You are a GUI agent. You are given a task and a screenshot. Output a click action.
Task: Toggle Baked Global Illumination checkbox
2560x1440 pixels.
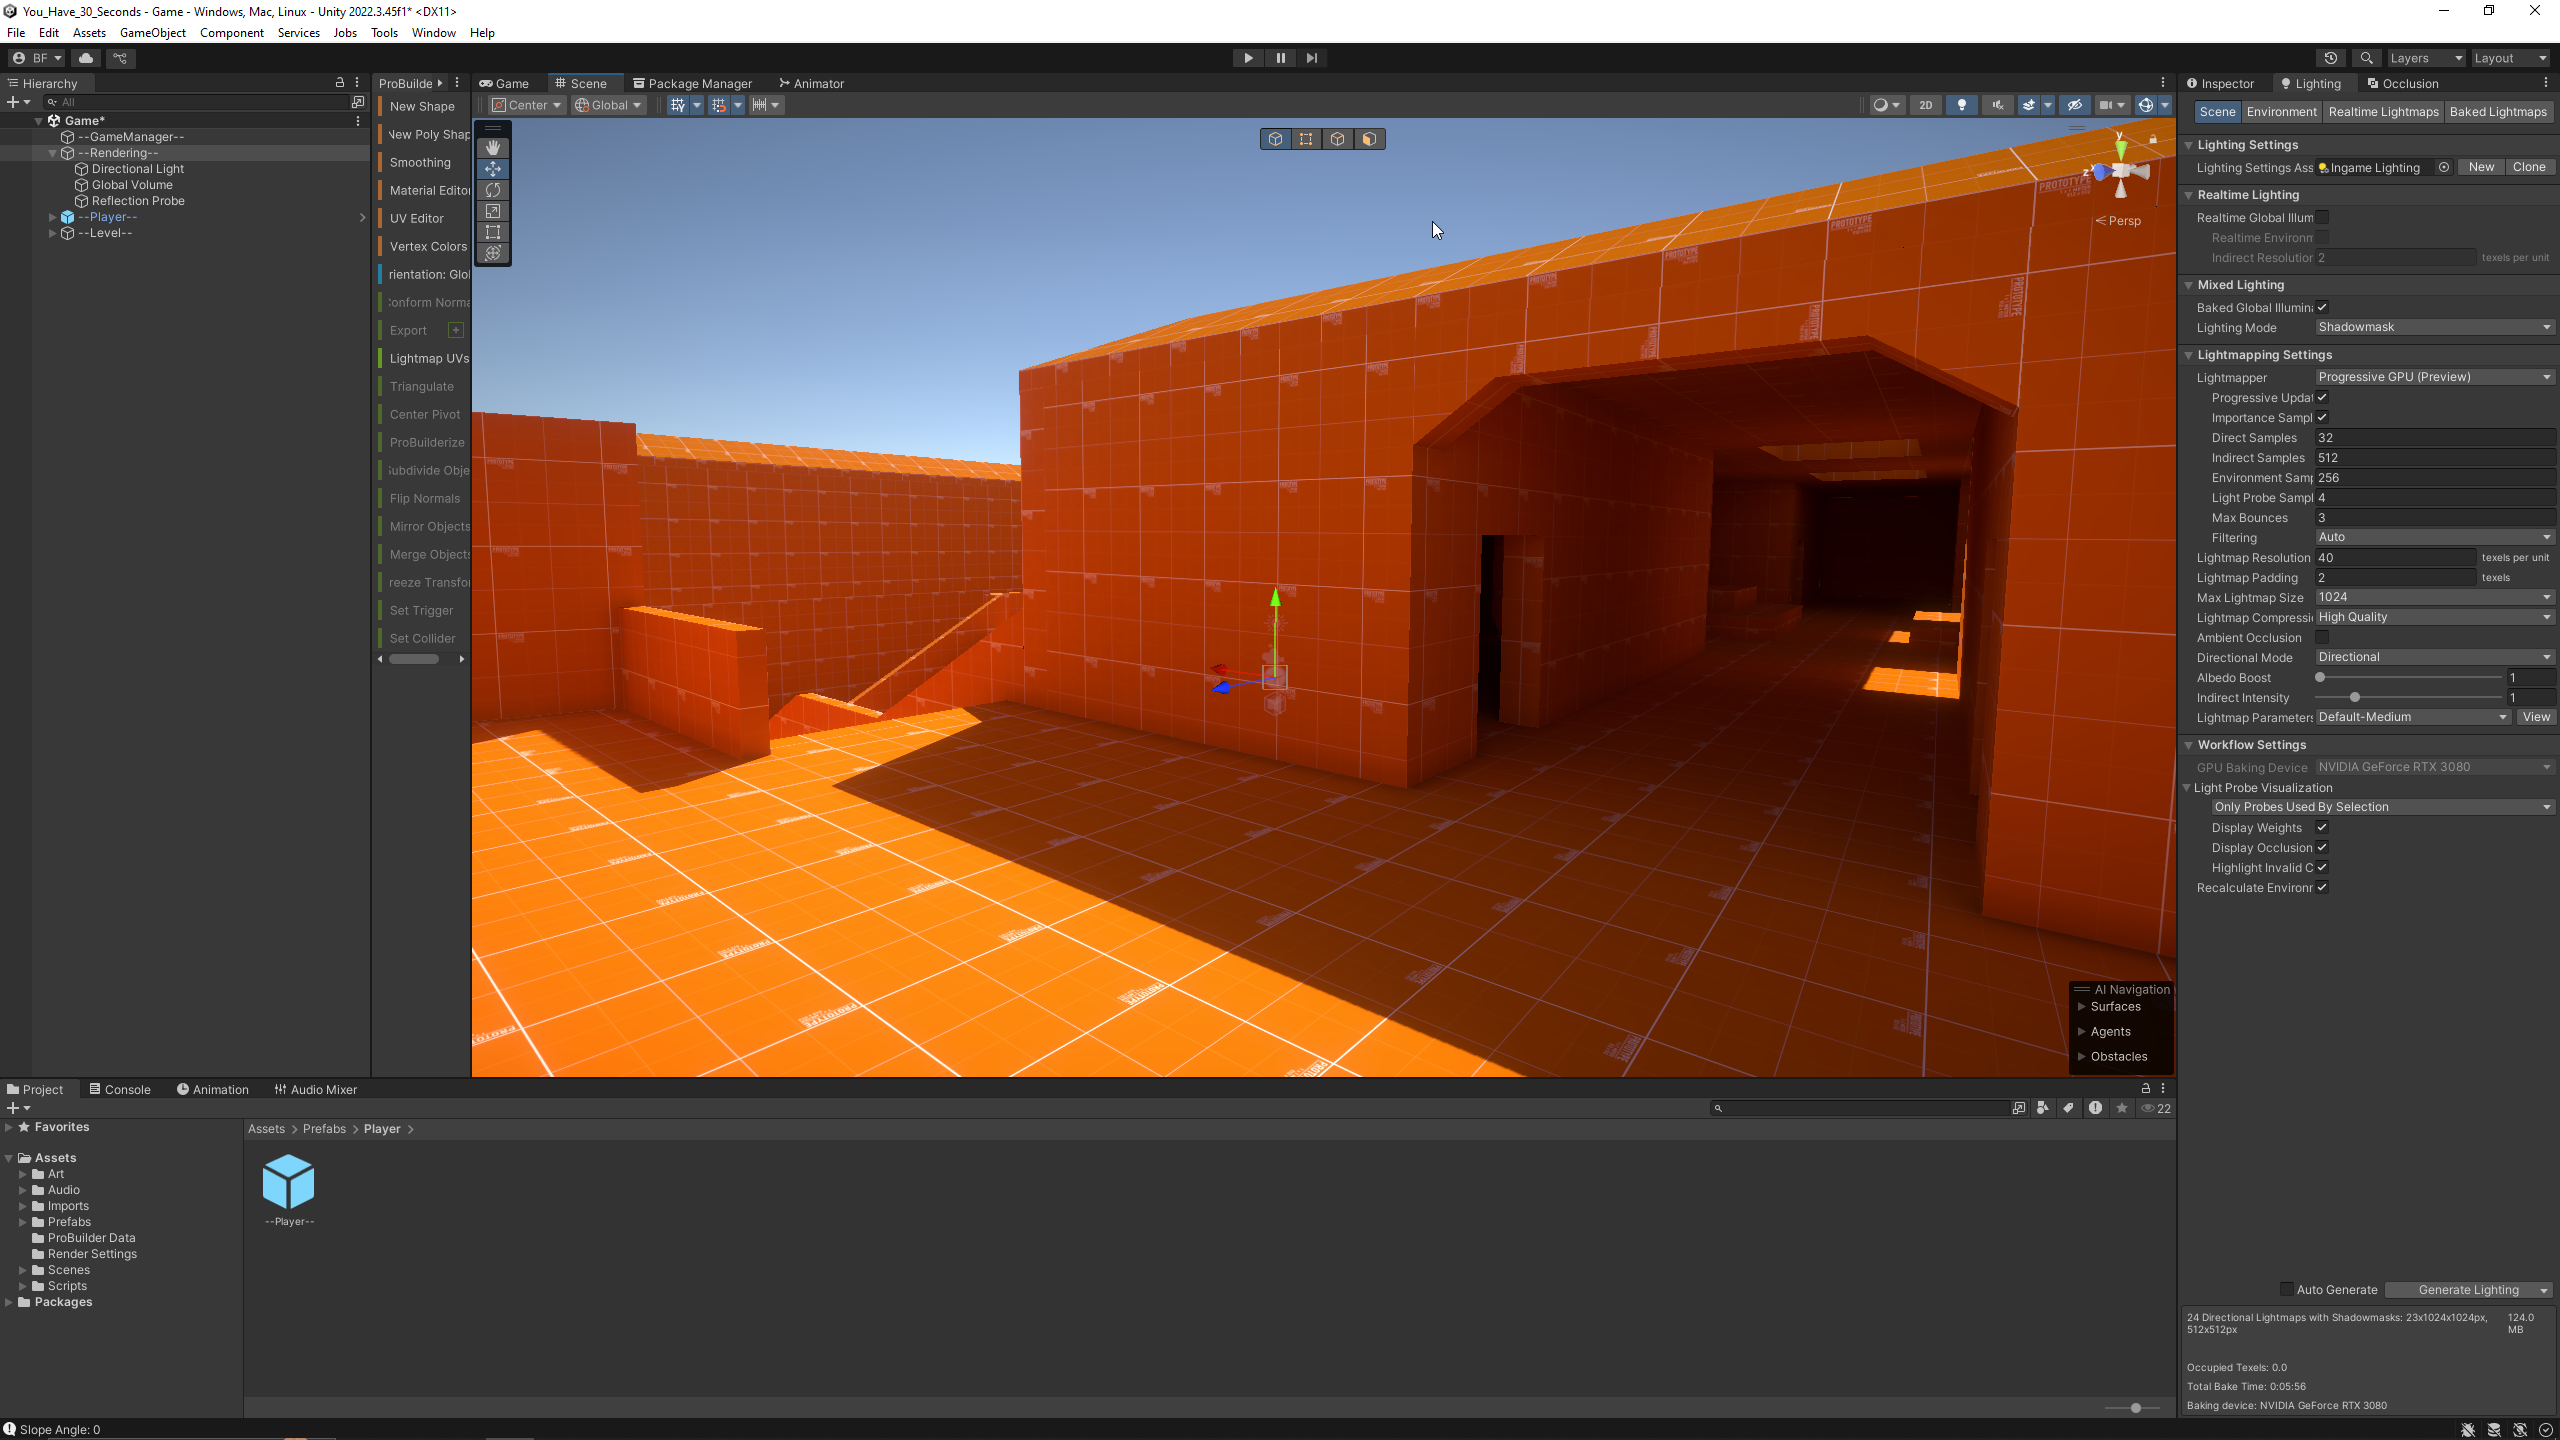[2322, 308]
